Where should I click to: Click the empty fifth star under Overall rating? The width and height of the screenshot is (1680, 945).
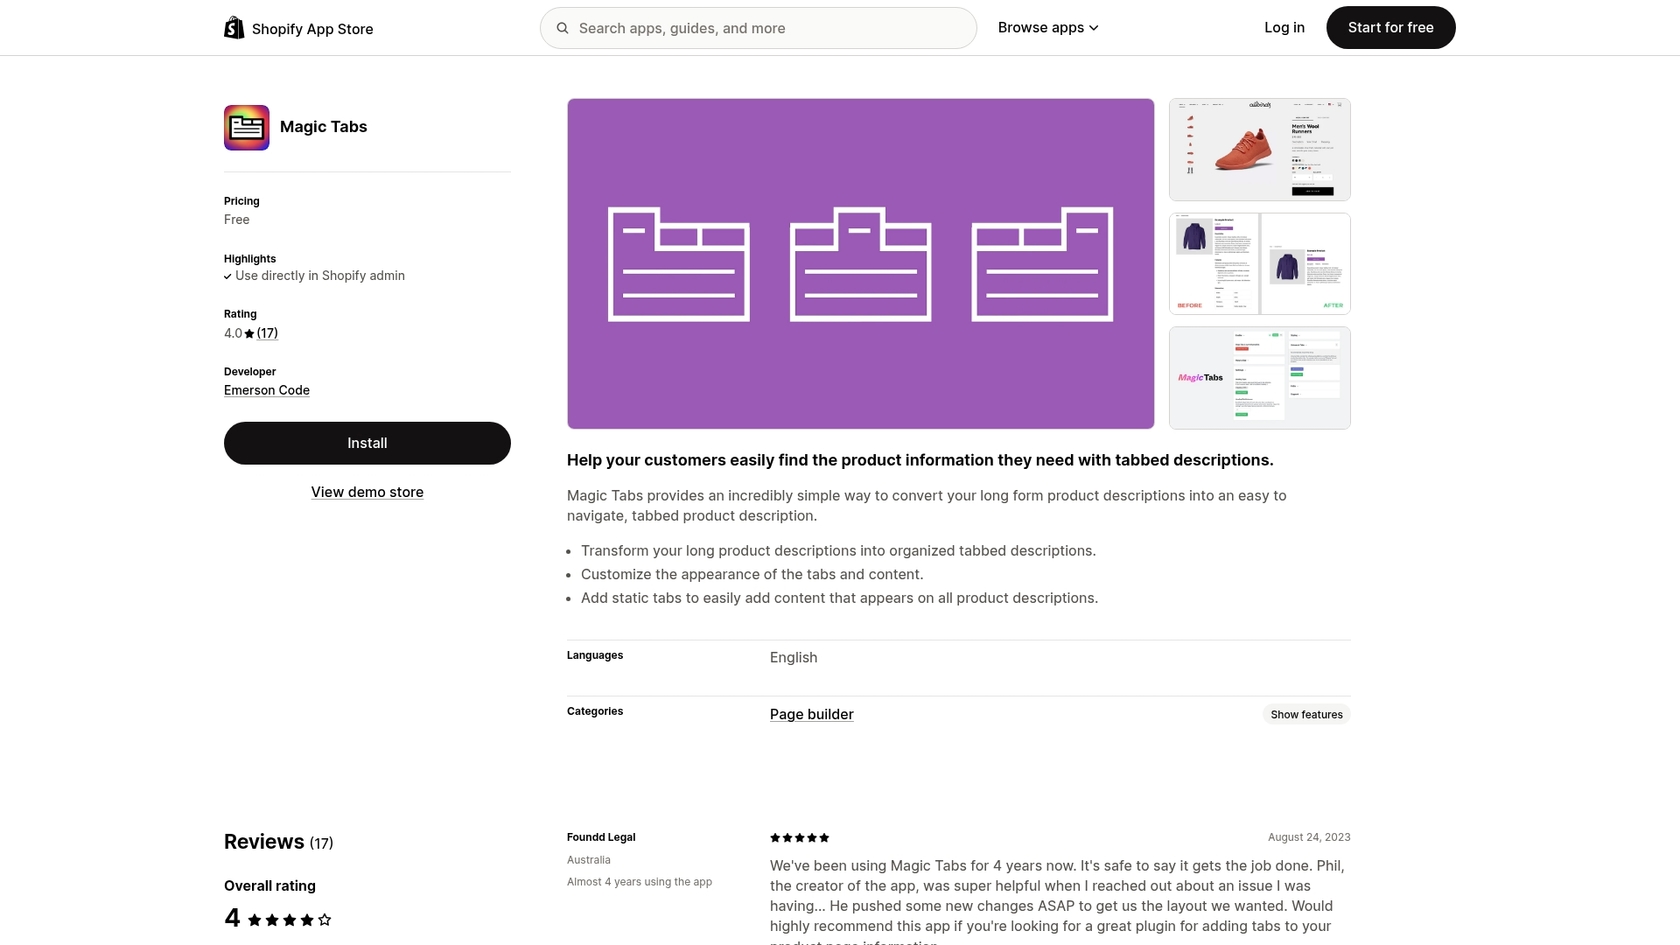[x=324, y=918]
